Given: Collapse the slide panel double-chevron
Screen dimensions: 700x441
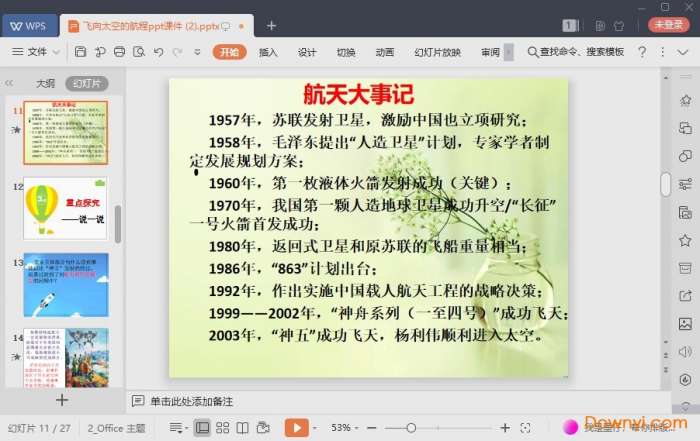Looking at the screenshot, I should pyautogui.click(x=9, y=83).
